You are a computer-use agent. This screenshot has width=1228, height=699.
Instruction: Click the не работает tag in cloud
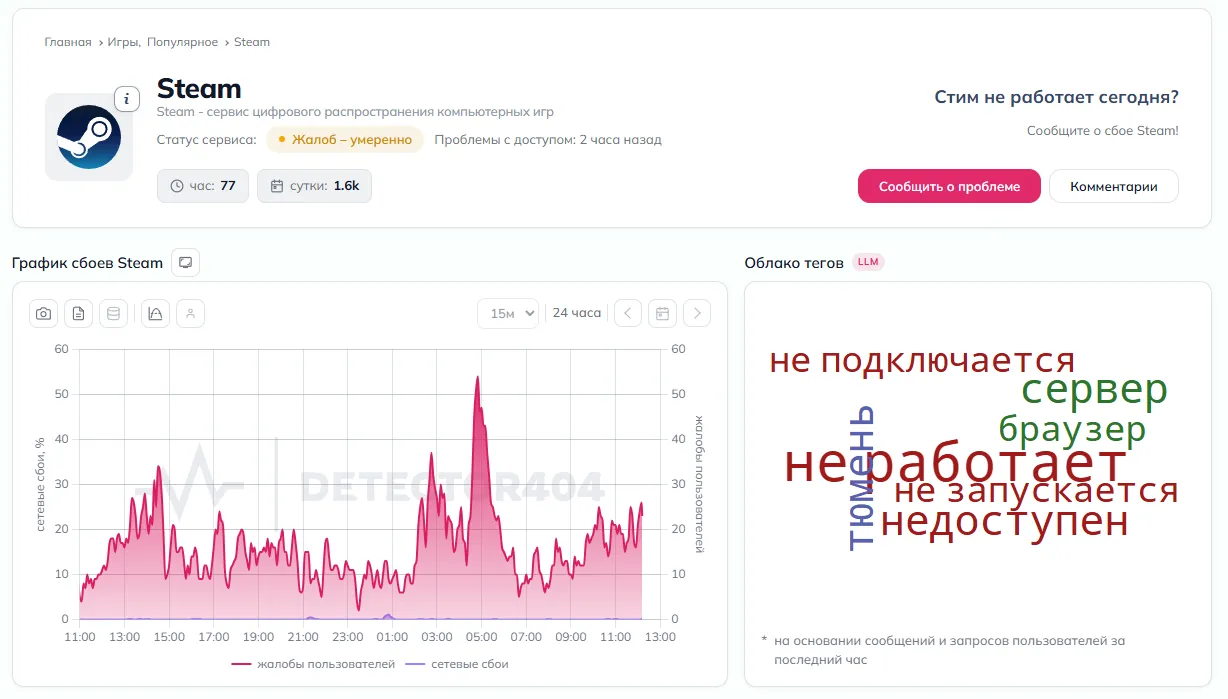955,465
